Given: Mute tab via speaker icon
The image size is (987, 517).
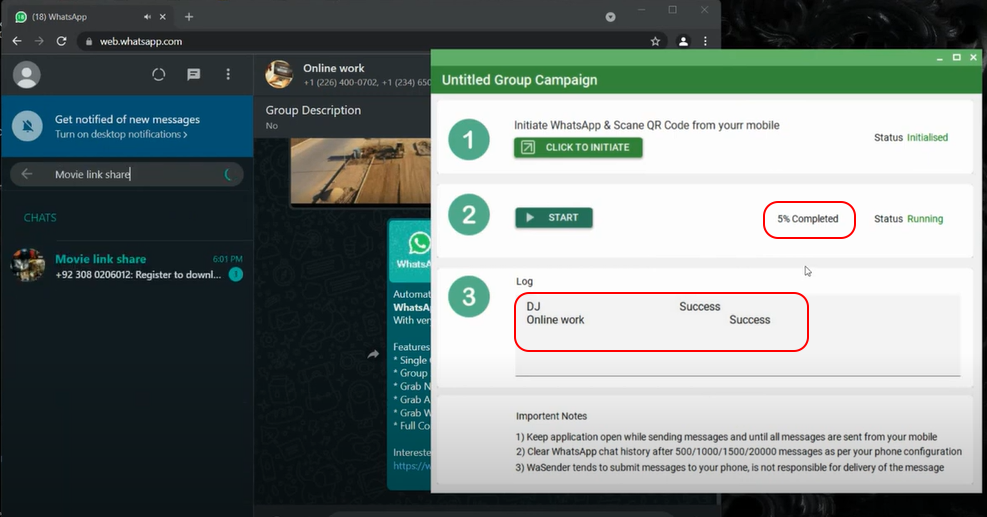Looking at the screenshot, I should point(148,17).
